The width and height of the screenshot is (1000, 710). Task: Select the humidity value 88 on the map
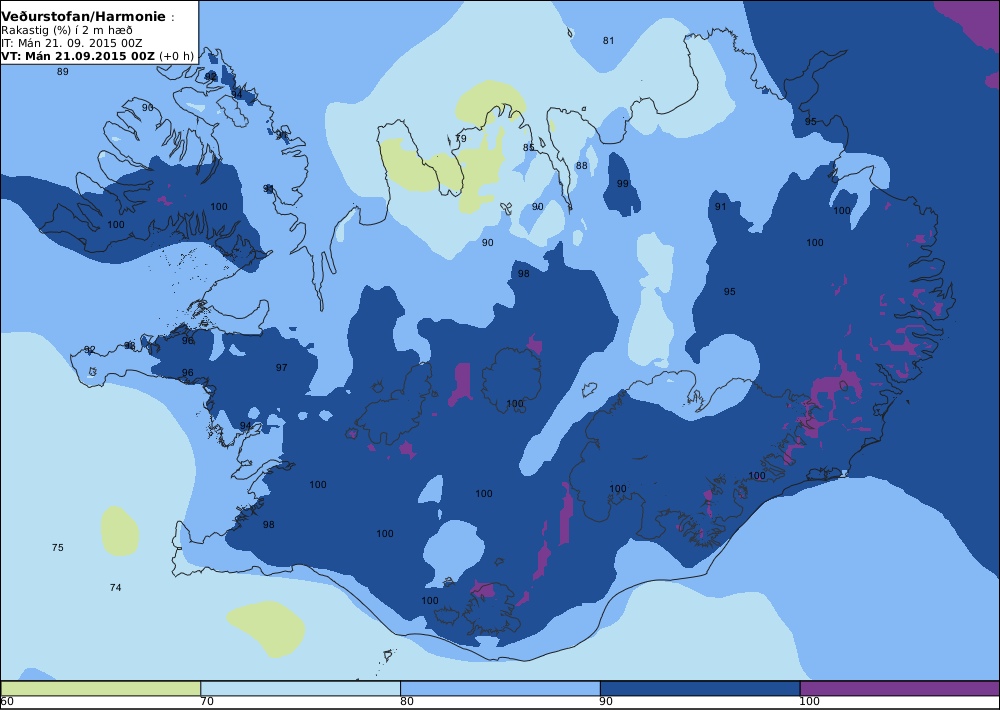tap(582, 166)
